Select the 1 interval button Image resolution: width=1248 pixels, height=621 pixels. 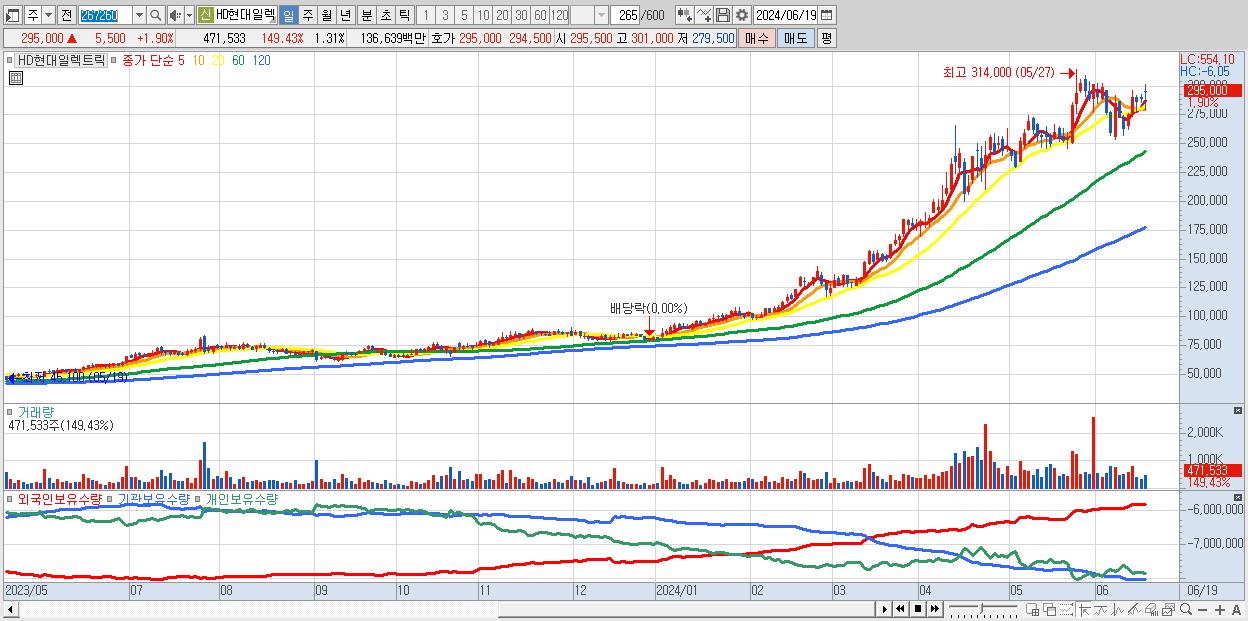coord(425,15)
